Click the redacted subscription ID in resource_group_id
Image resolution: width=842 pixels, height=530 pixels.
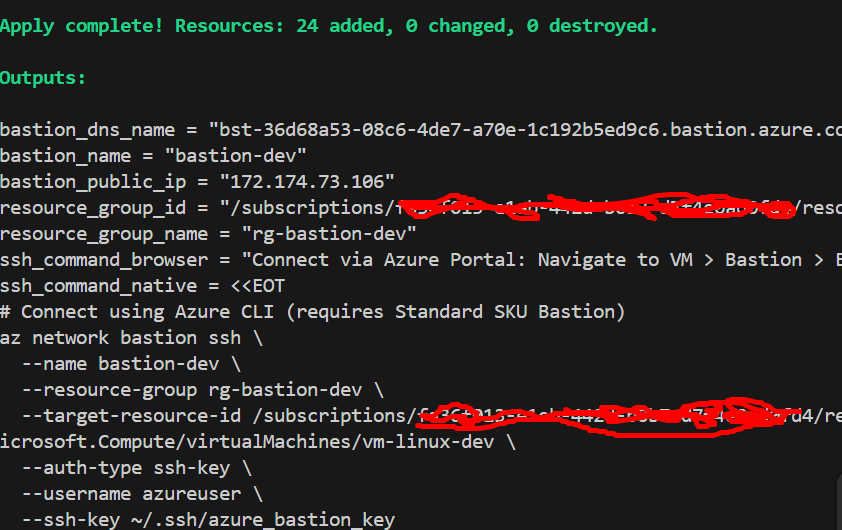tap(602, 207)
